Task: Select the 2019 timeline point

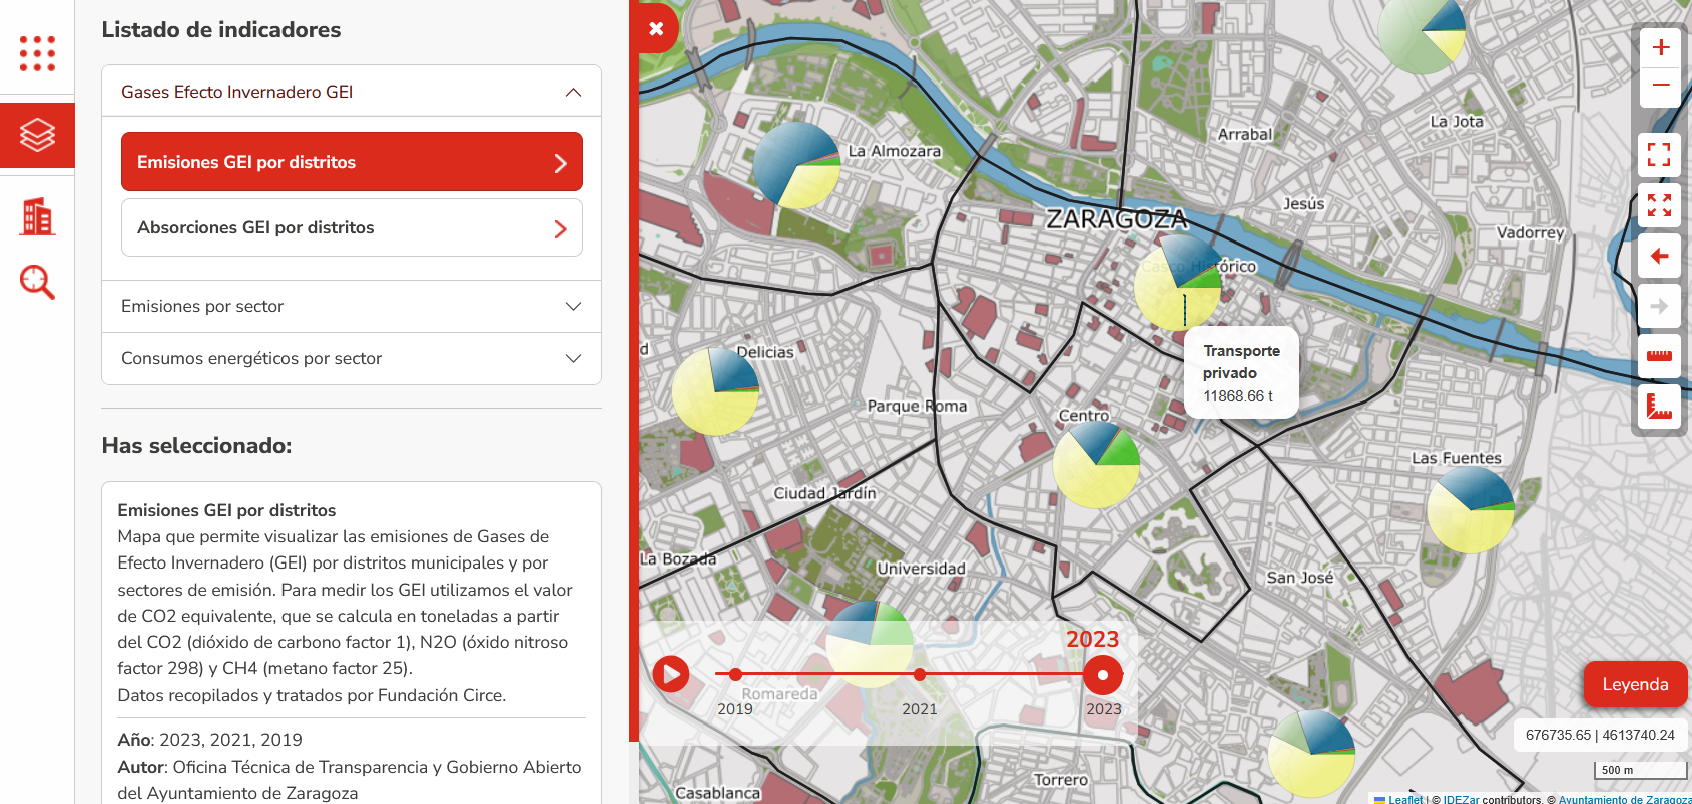Action: 735,674
